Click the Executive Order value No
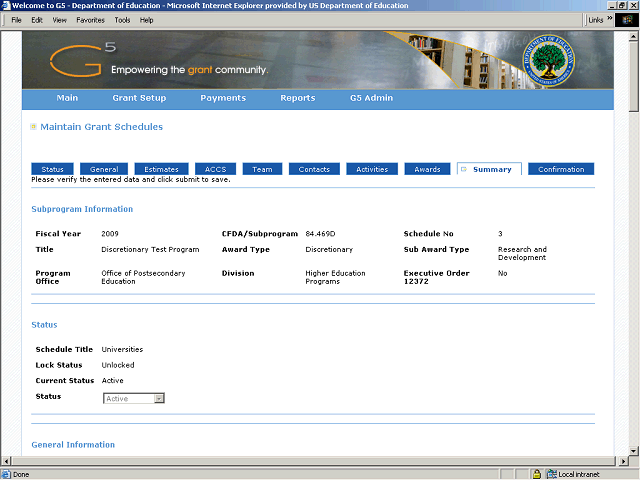640x480 pixels. tap(502, 273)
